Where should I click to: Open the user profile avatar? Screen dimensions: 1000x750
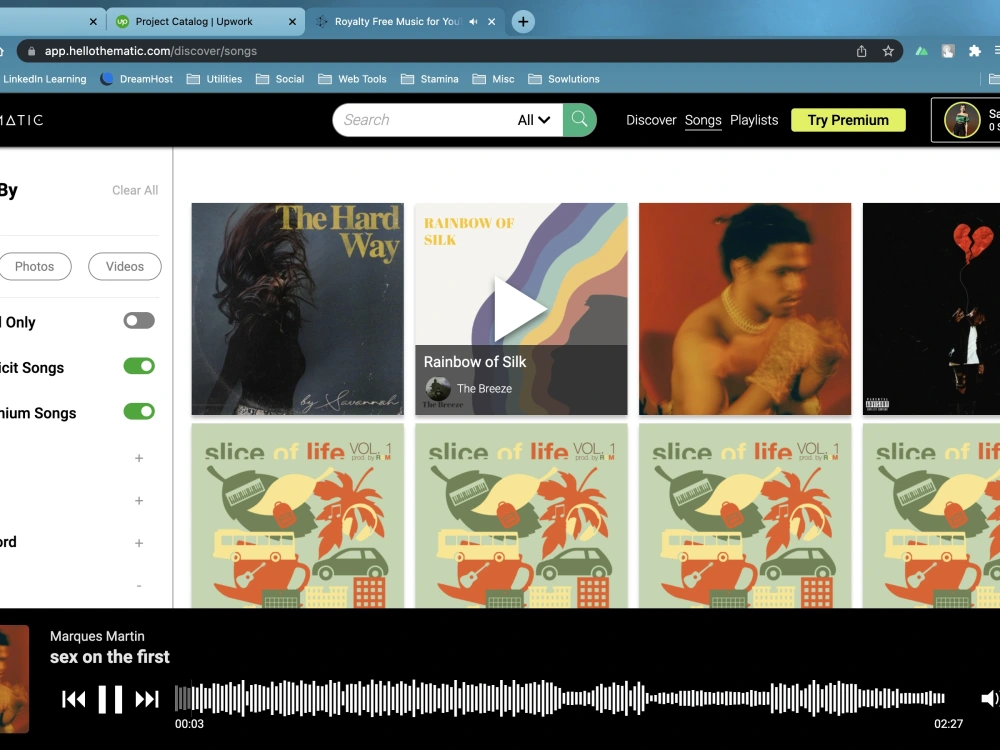962,120
